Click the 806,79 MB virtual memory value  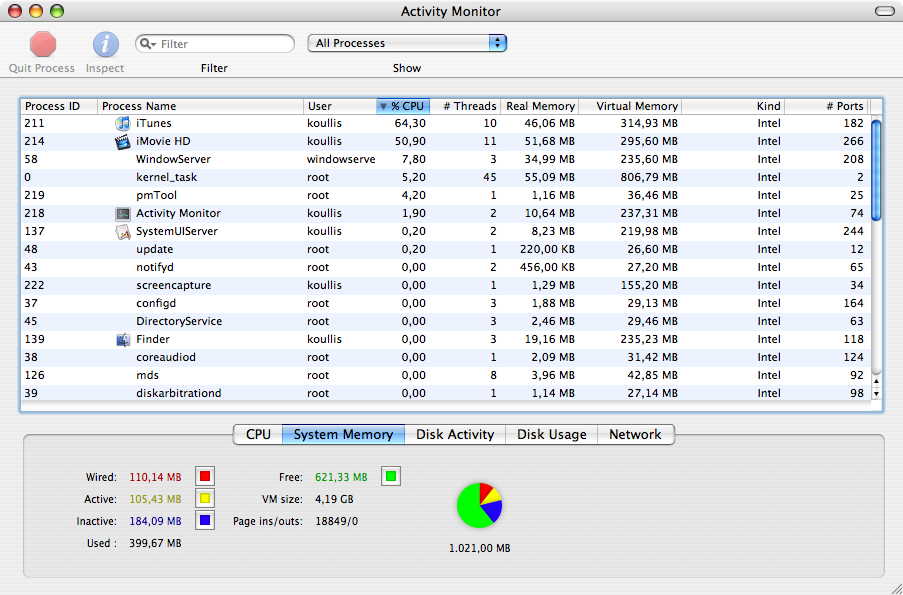click(x=649, y=177)
